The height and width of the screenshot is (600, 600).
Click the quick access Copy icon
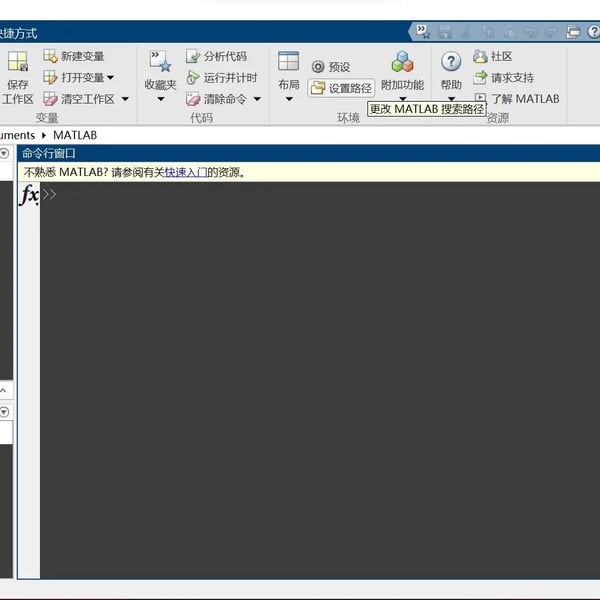(x=488, y=32)
